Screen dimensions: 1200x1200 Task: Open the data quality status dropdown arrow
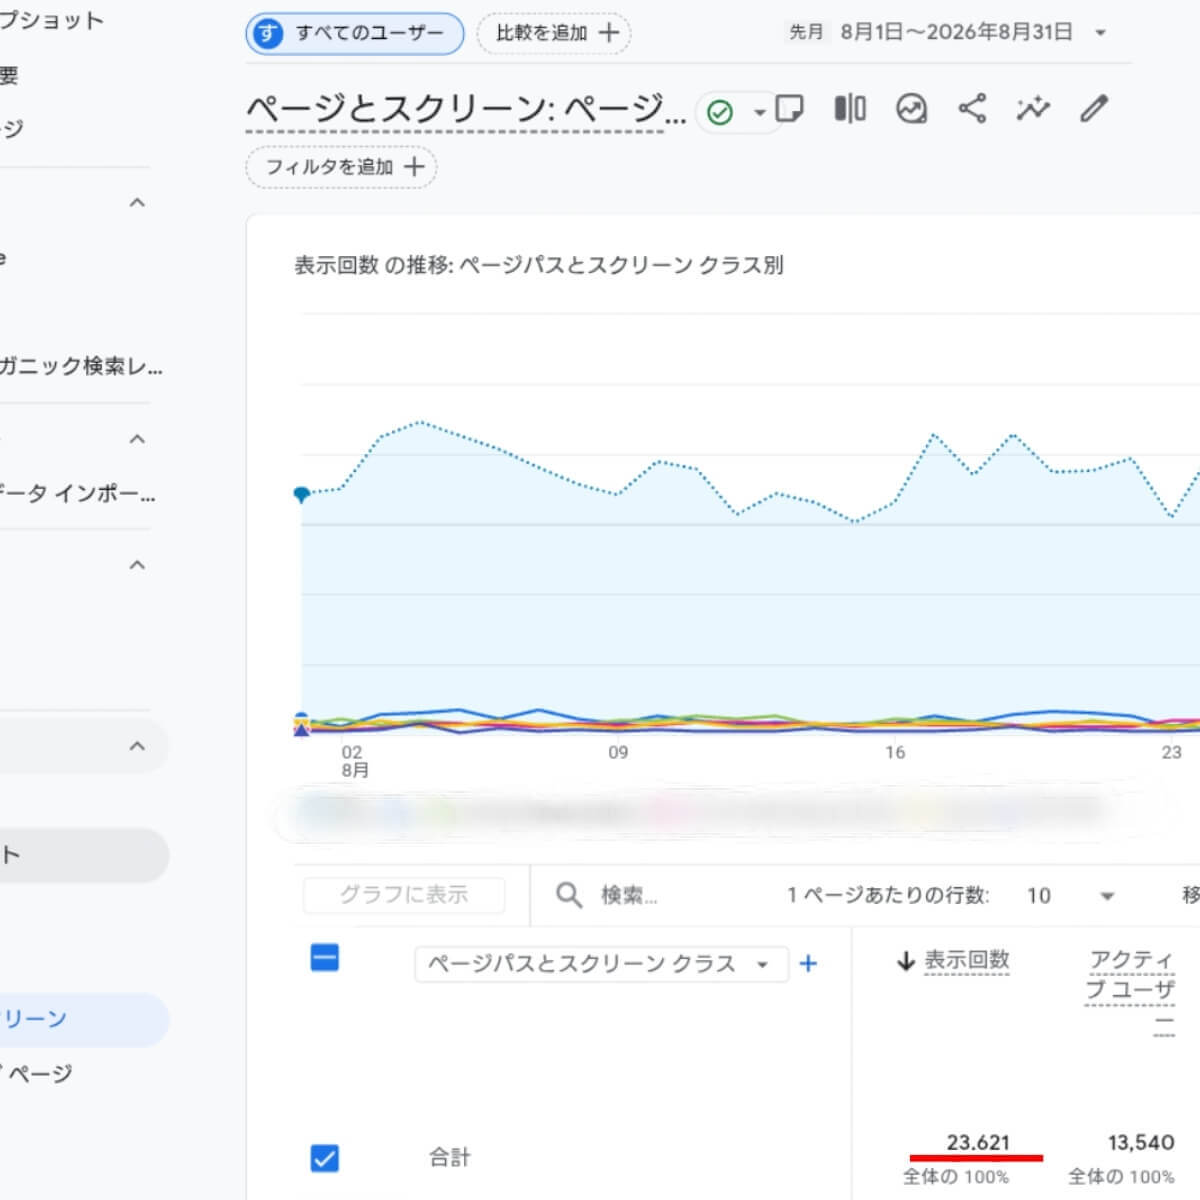pos(759,112)
